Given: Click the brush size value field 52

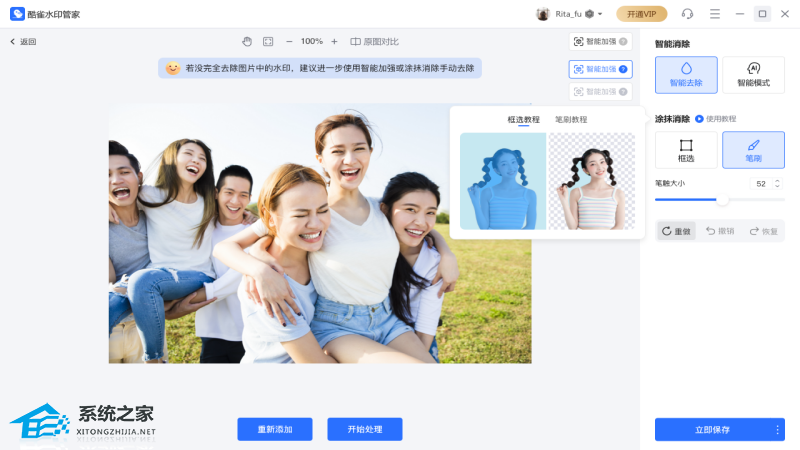Looking at the screenshot, I should (761, 184).
